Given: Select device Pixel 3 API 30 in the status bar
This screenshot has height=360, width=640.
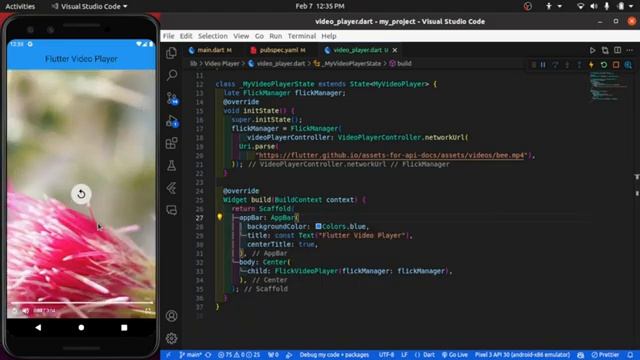Looking at the screenshot, I should 522,355.
